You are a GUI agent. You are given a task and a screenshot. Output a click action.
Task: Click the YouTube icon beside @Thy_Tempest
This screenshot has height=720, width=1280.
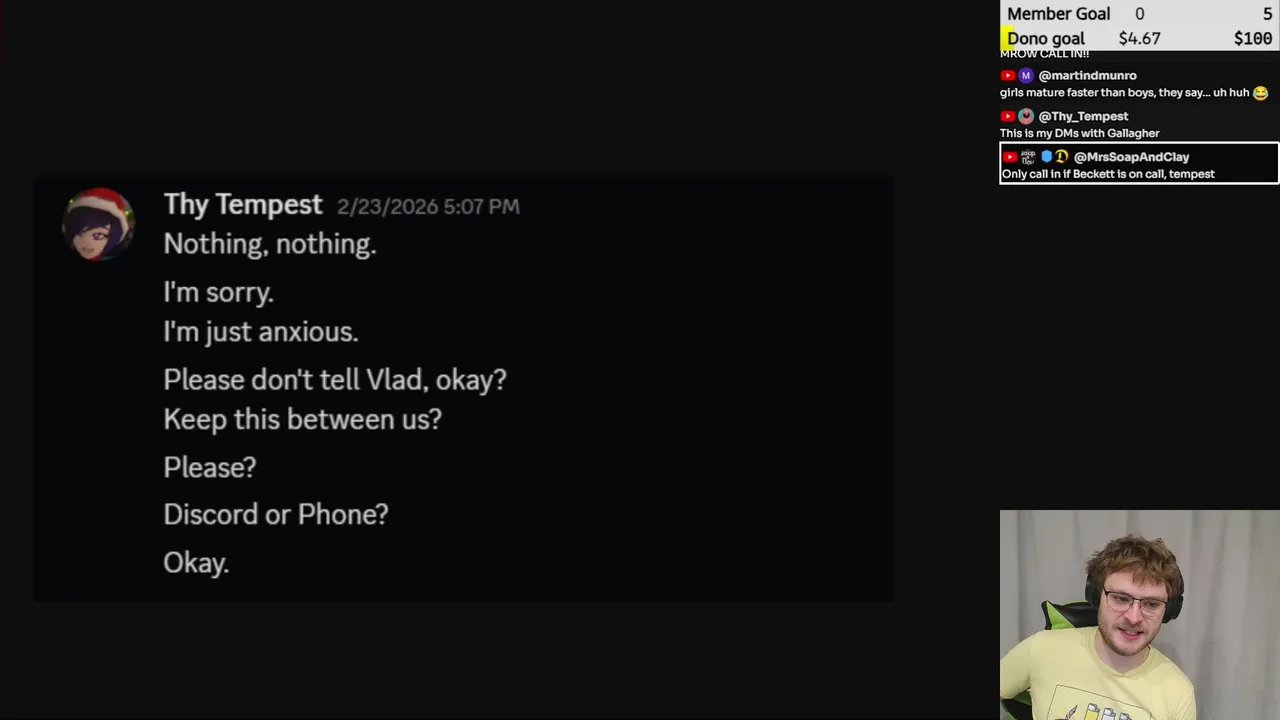coord(1008,117)
